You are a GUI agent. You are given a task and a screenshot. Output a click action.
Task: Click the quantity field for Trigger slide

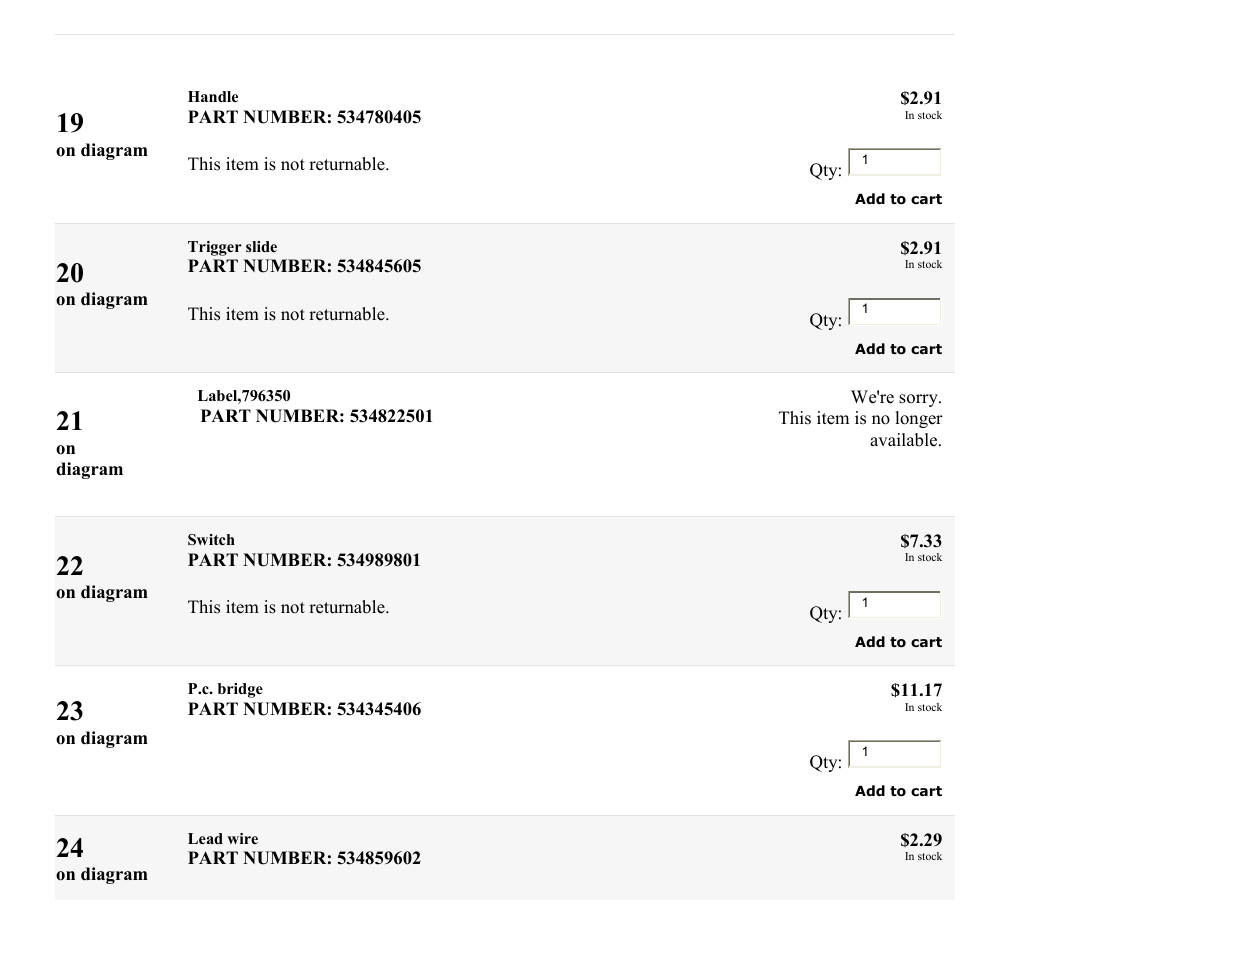[895, 311]
